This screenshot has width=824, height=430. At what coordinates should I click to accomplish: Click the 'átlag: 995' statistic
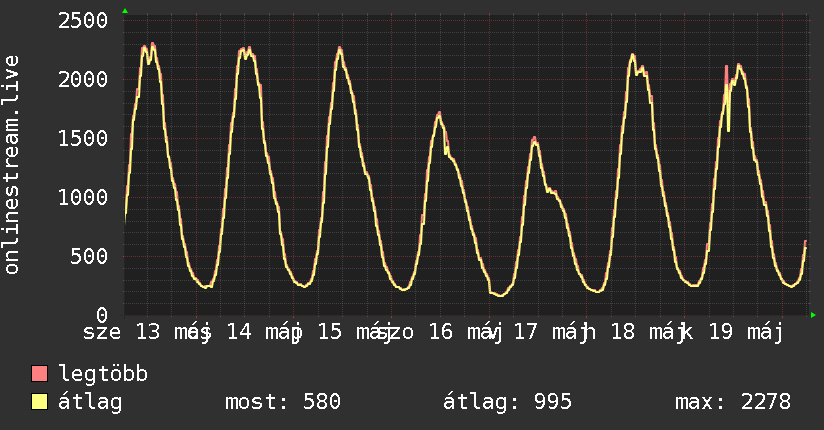tap(507, 402)
